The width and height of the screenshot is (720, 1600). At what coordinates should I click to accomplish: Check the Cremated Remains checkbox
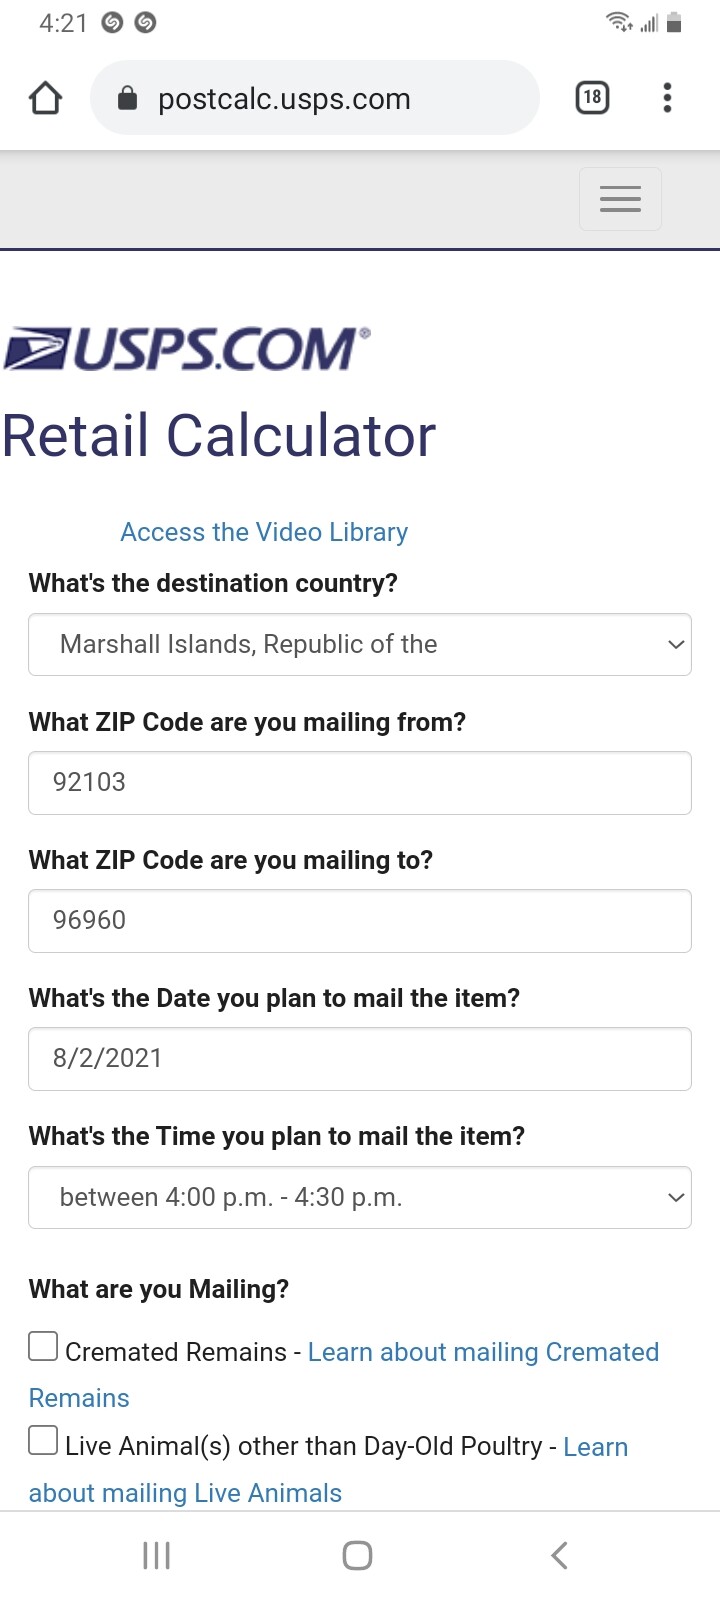pyautogui.click(x=43, y=1347)
